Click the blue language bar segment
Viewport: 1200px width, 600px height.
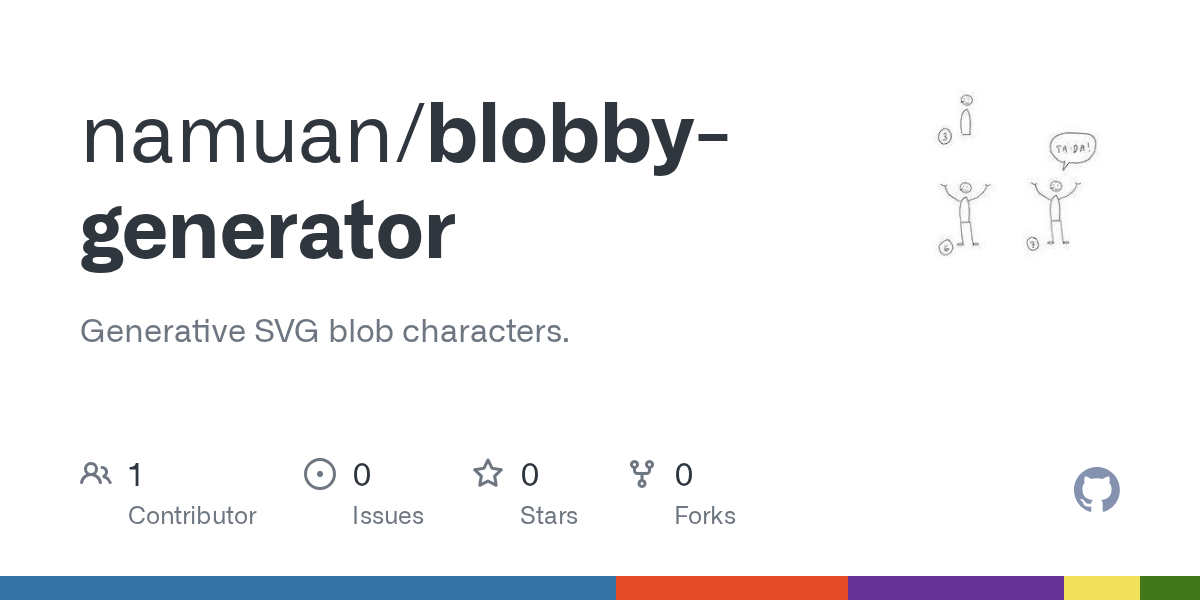tap(307, 588)
